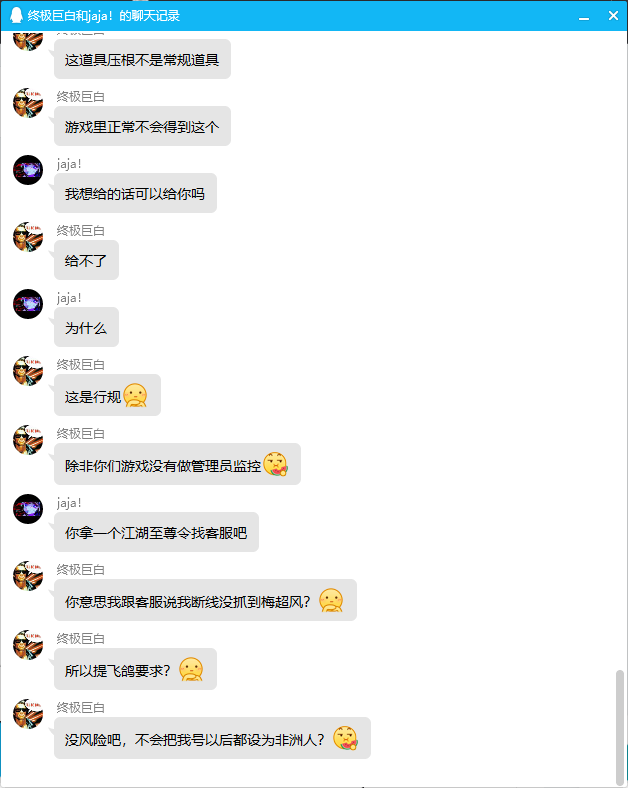Click watermelon emoji after '管理员监控' message
This screenshot has width=628, height=788.
click(275, 464)
